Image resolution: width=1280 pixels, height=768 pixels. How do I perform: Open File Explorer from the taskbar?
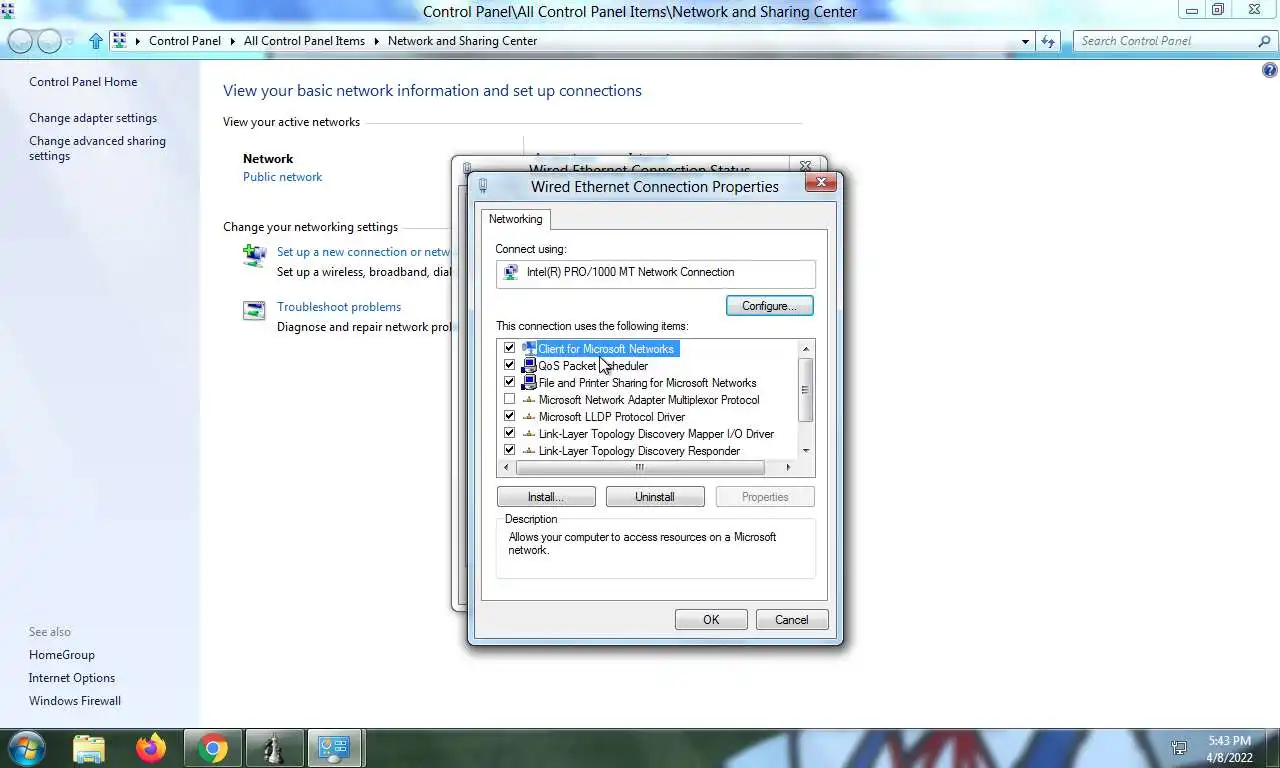point(89,748)
